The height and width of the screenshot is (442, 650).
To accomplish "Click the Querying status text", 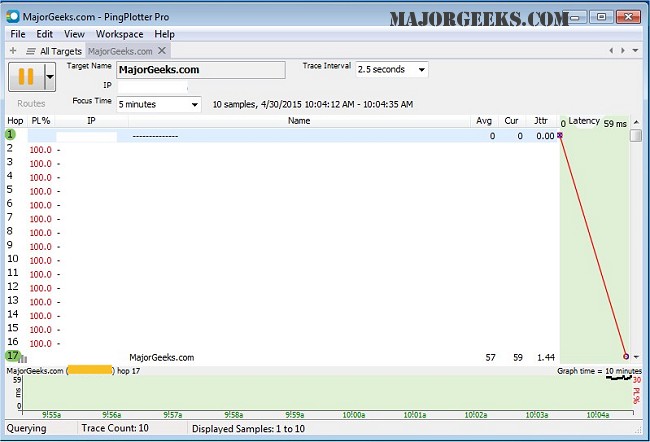I will click(x=27, y=428).
